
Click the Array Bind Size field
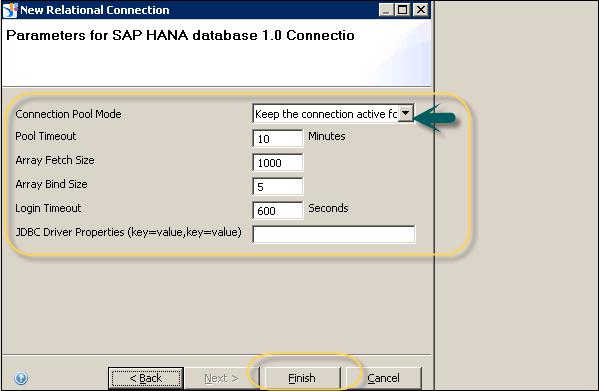[278, 186]
